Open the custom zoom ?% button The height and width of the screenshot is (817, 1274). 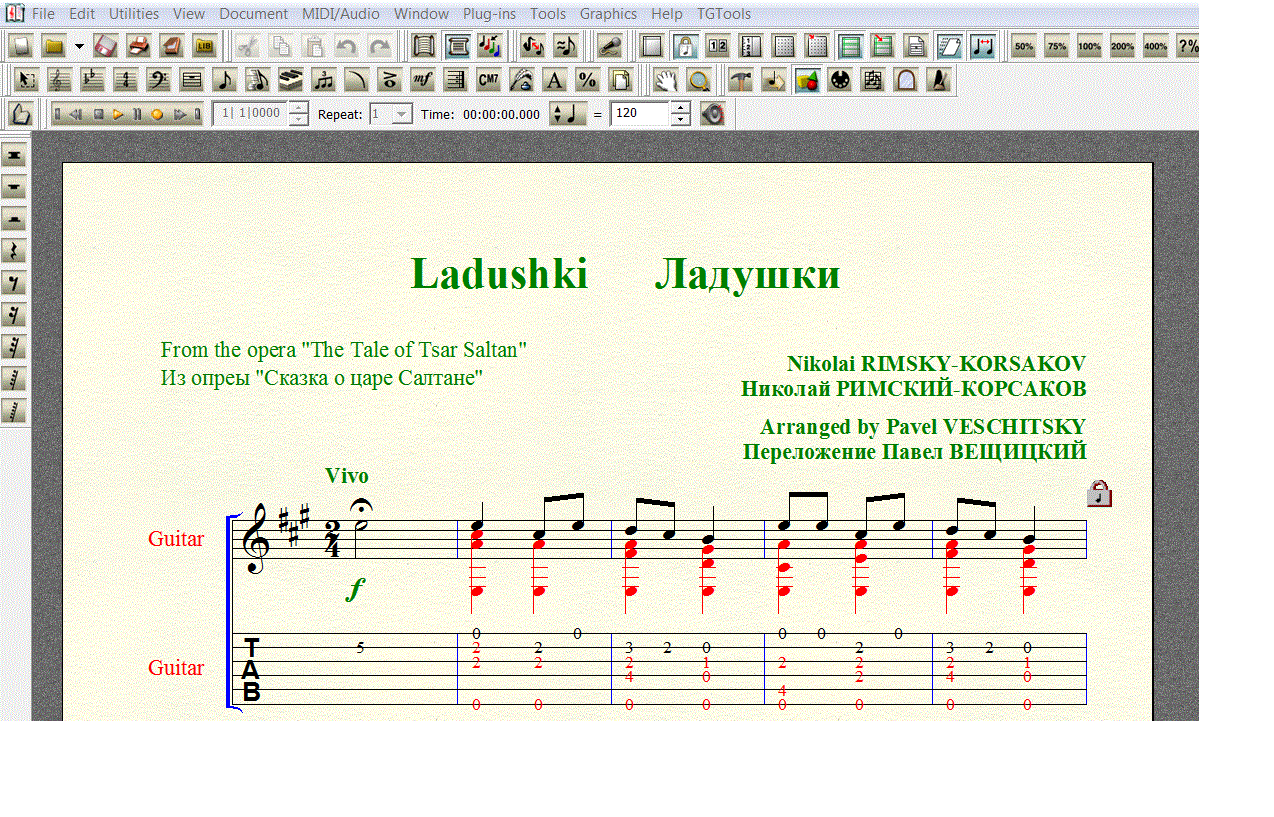(x=1188, y=46)
